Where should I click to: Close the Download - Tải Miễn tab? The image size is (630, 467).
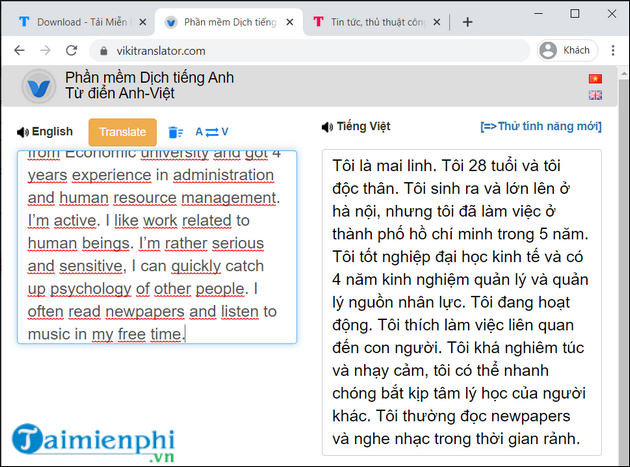click(143, 23)
